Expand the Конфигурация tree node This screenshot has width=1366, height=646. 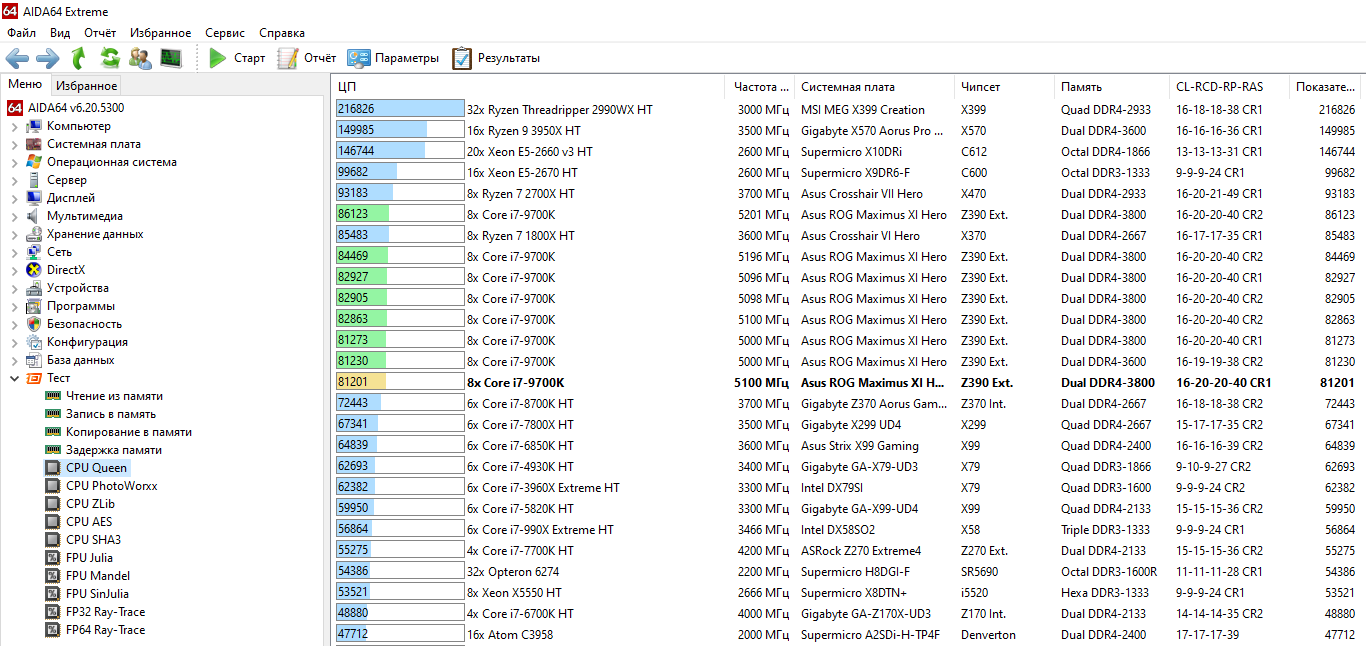click(x=14, y=342)
